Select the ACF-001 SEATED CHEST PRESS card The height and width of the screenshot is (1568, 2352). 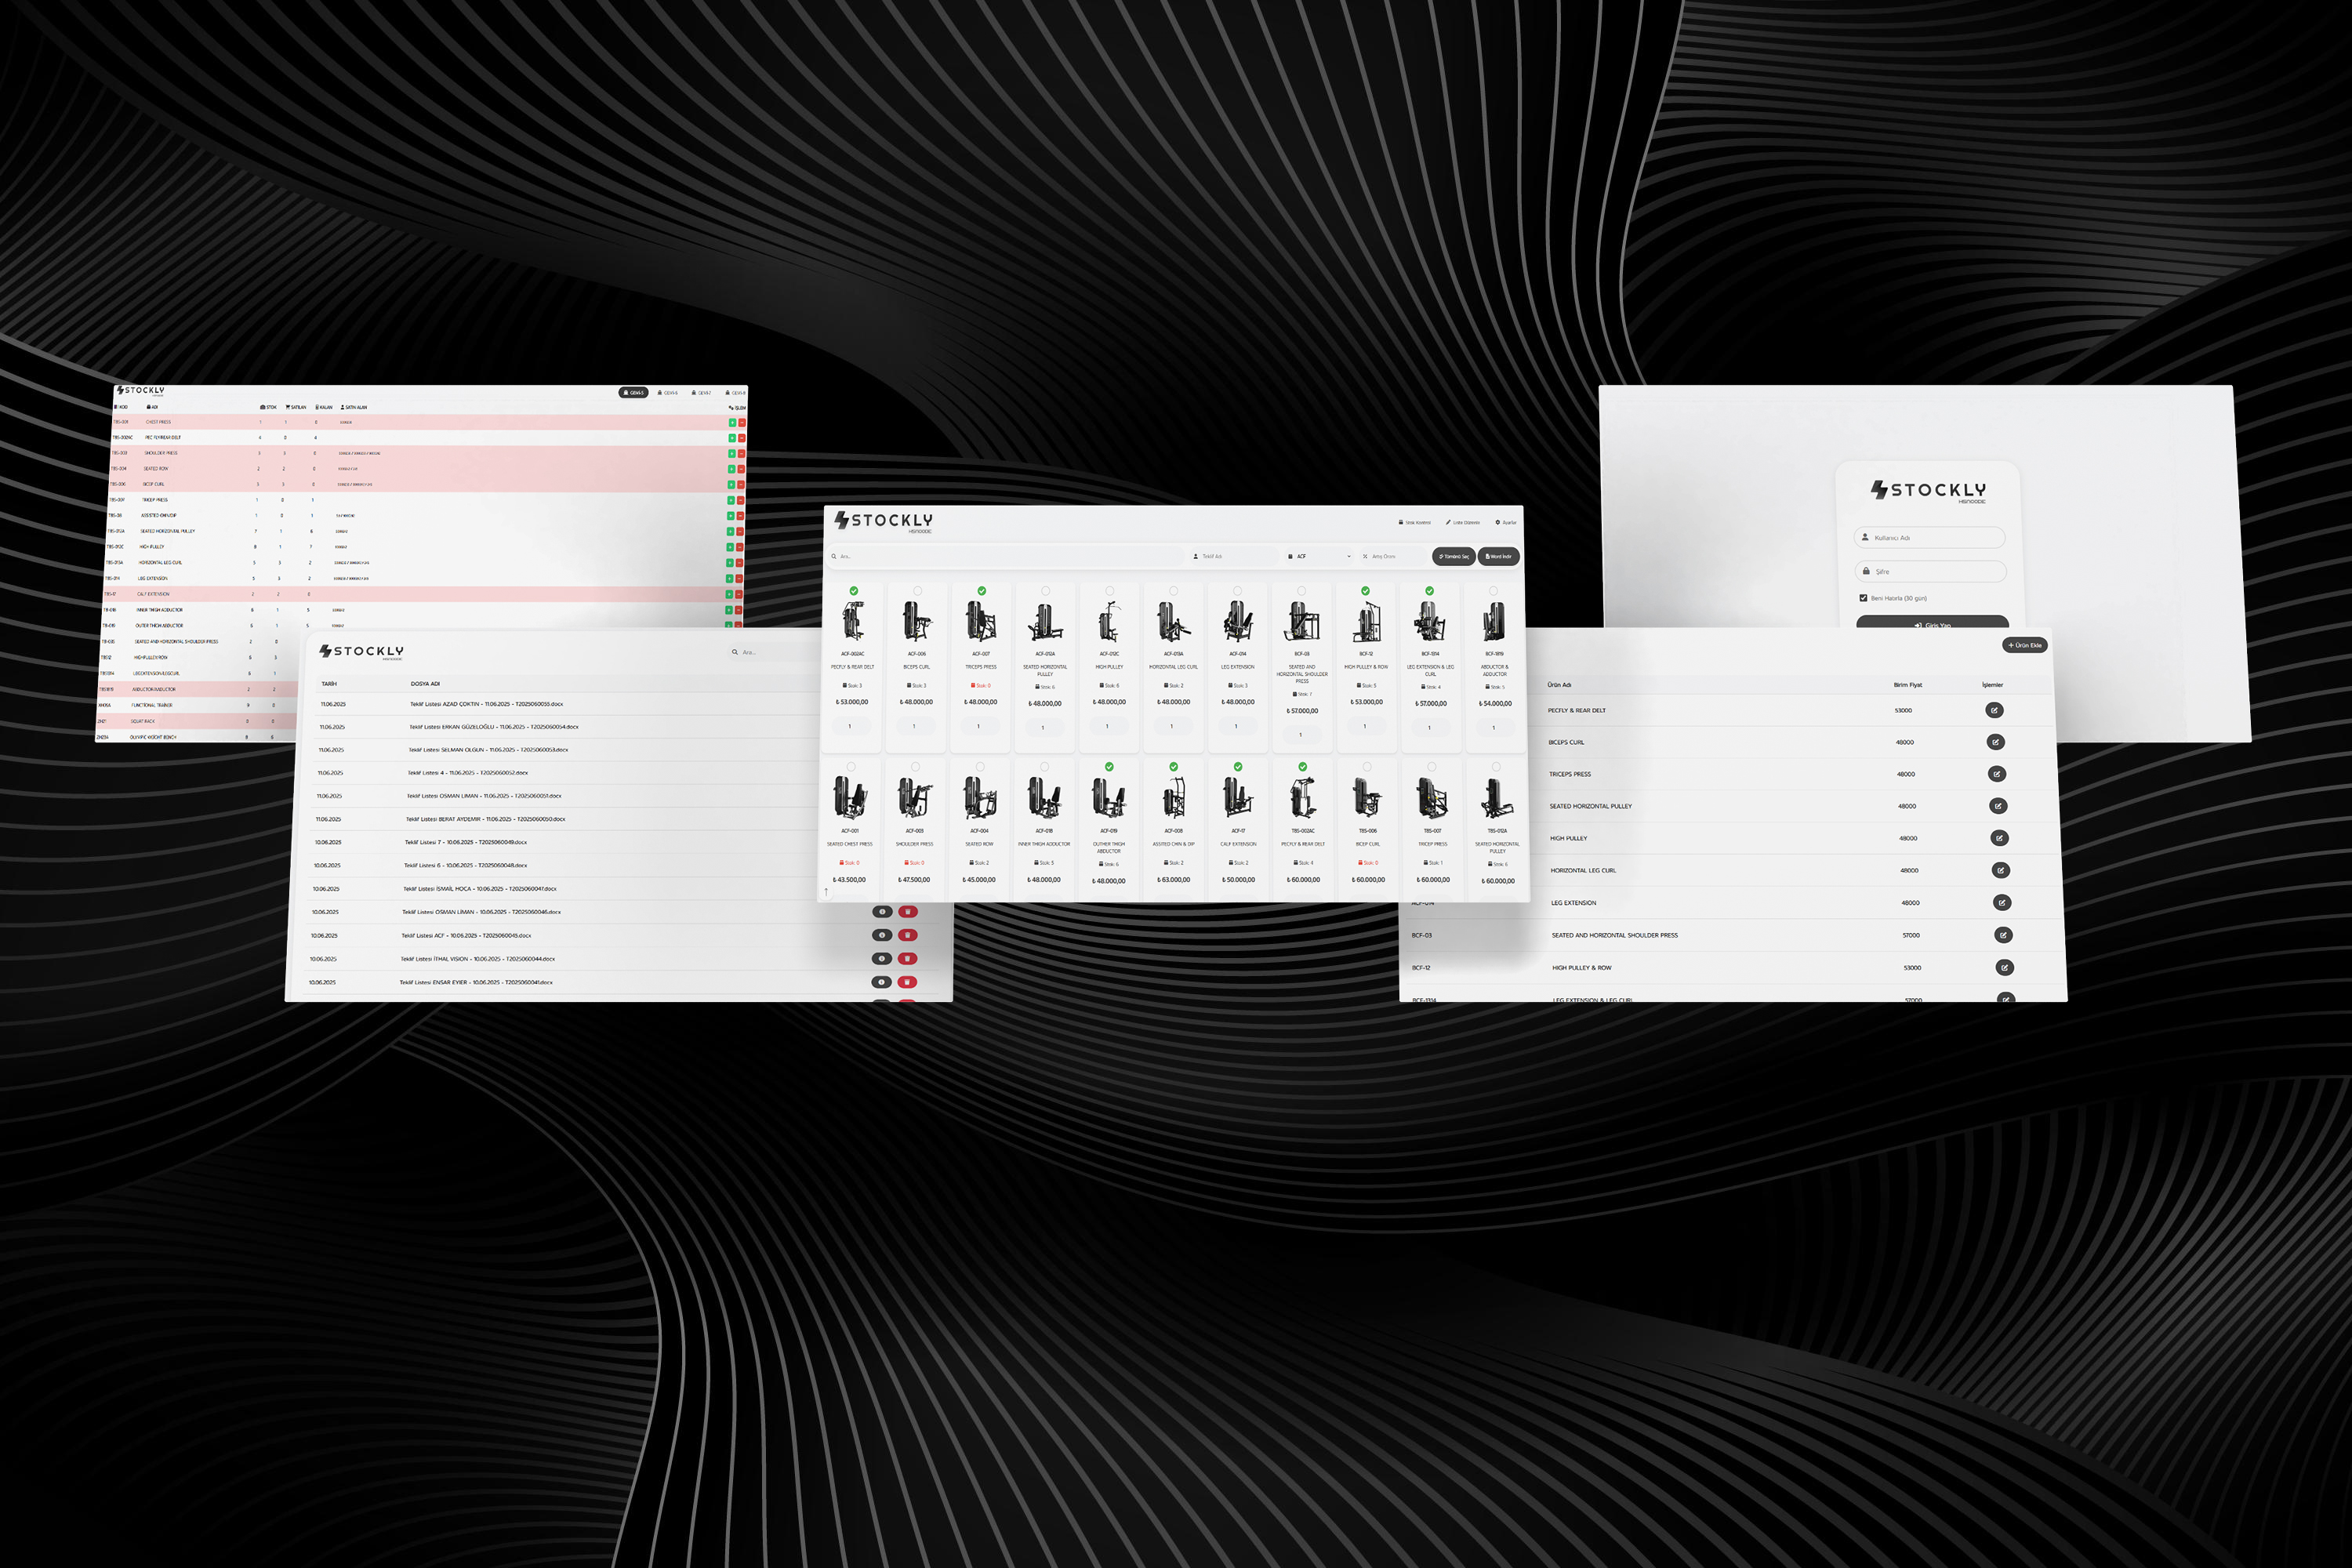point(851,767)
